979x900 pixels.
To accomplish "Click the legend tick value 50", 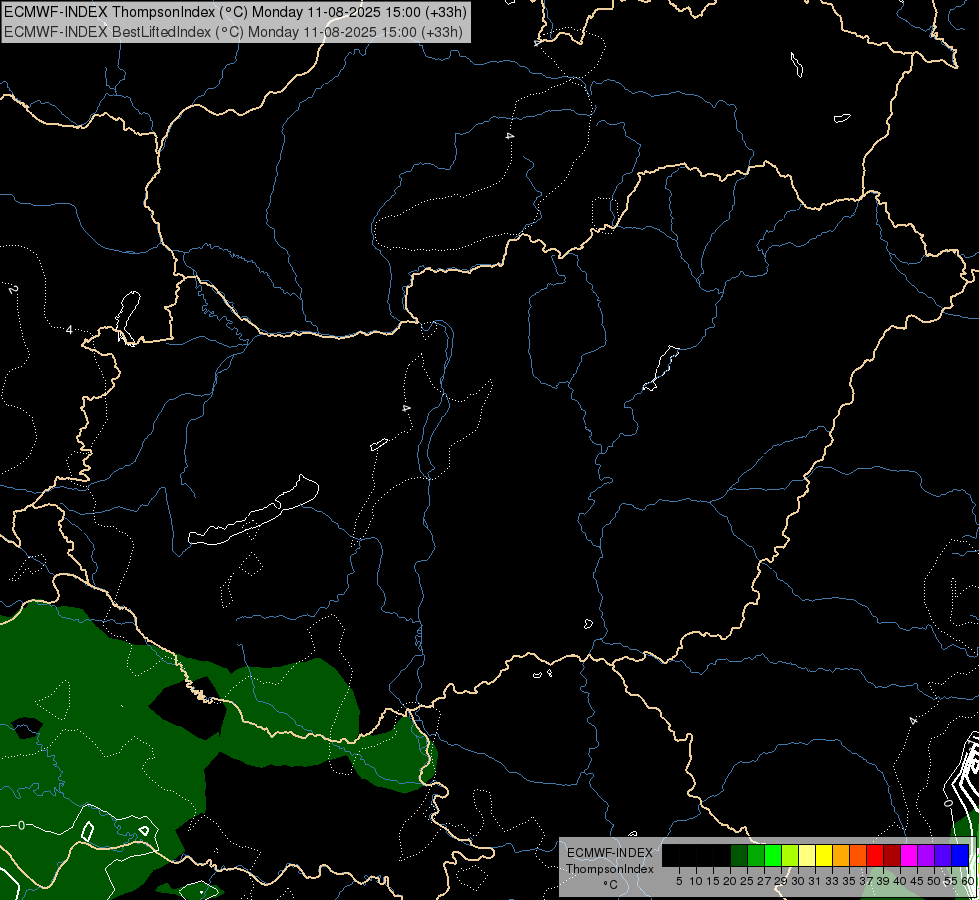I will 934,881.
